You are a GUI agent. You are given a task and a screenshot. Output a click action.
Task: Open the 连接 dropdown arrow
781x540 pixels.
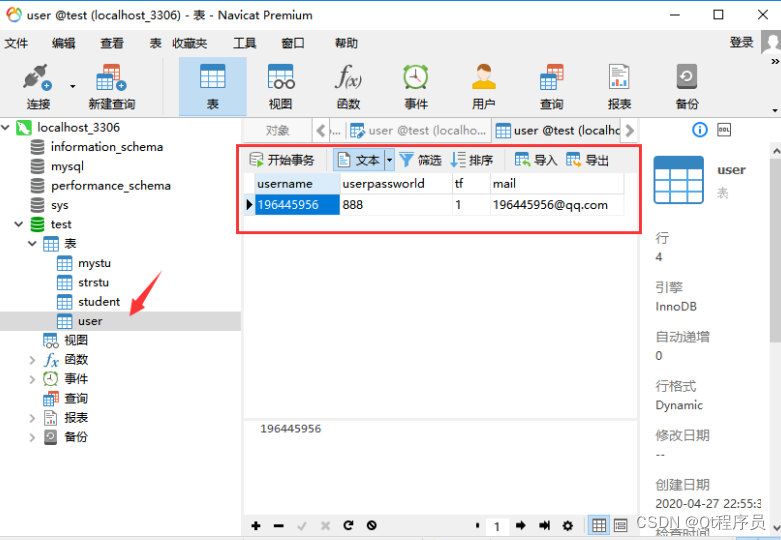click(x=73, y=86)
